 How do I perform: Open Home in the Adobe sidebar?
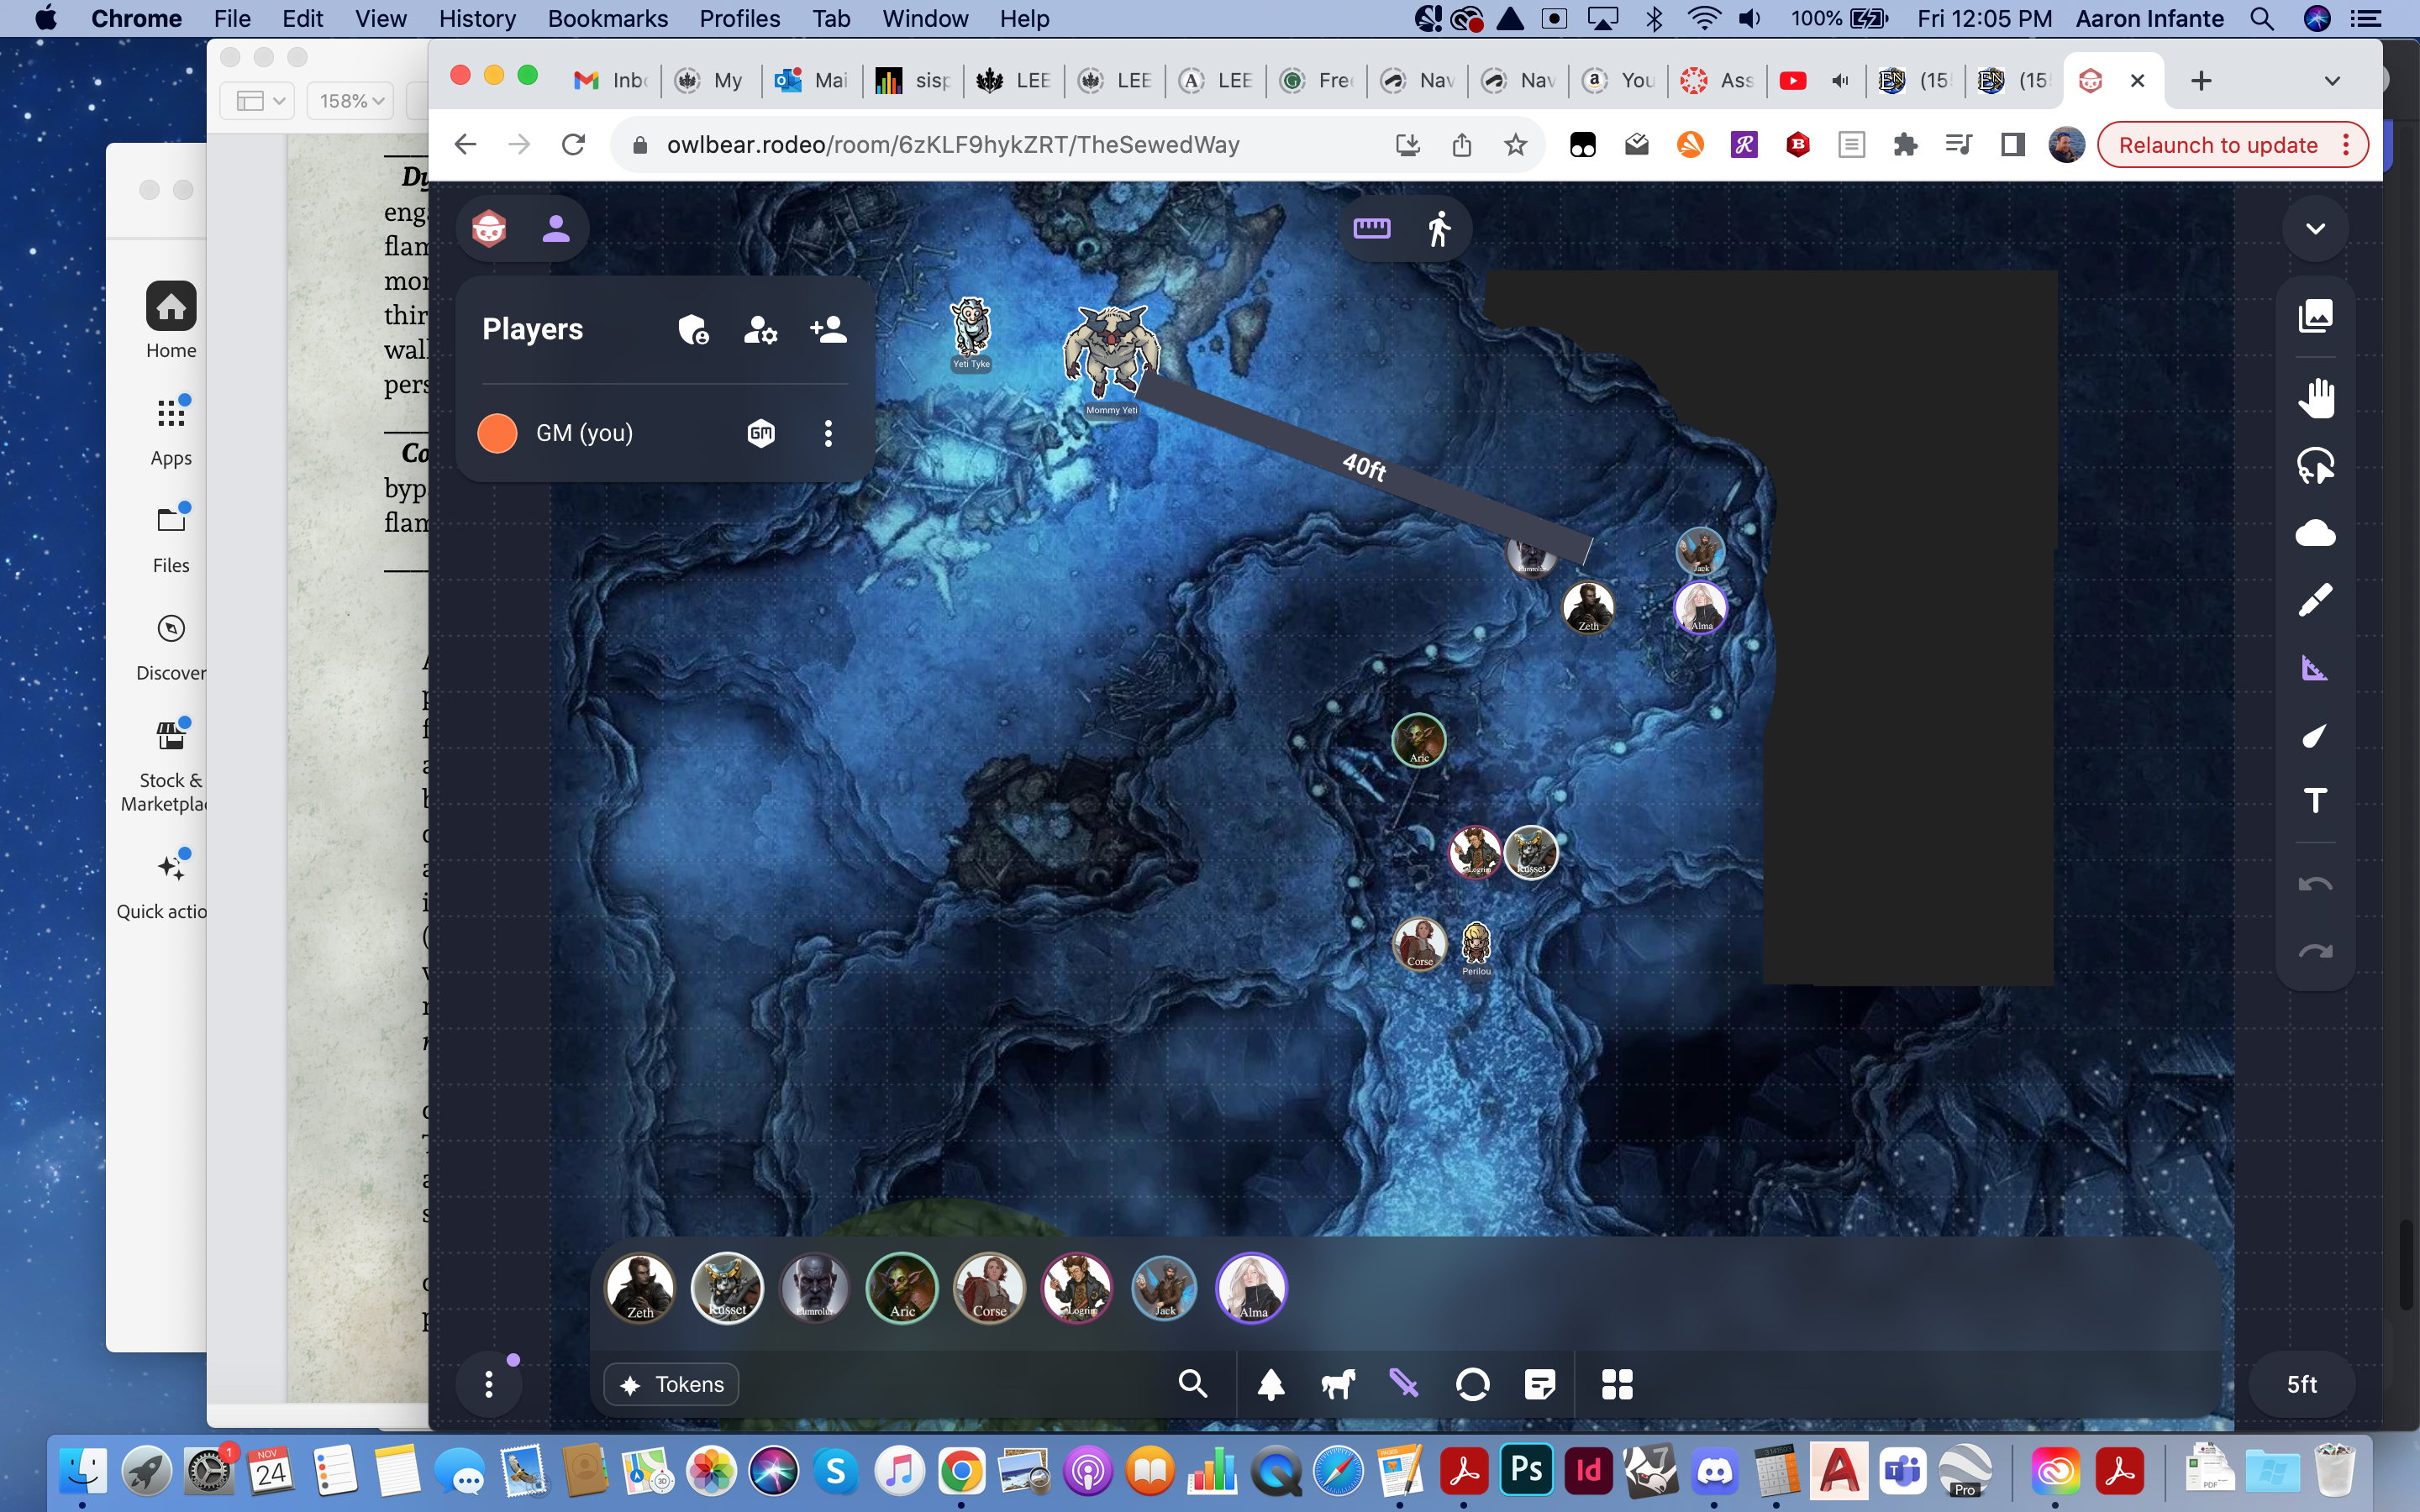[x=171, y=320]
